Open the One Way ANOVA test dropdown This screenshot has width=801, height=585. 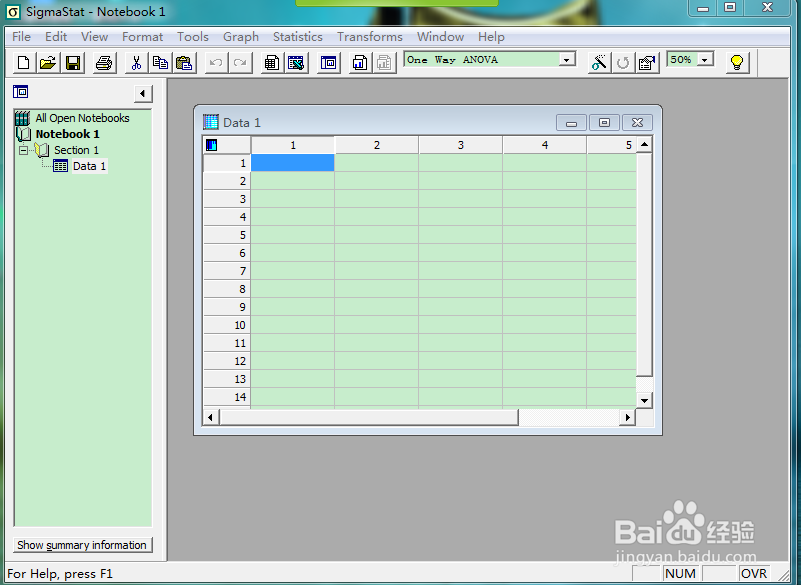pos(566,60)
